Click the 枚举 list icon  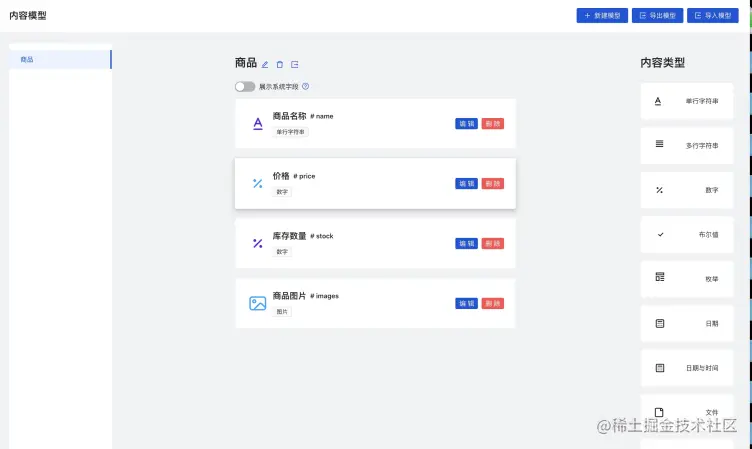pos(660,277)
